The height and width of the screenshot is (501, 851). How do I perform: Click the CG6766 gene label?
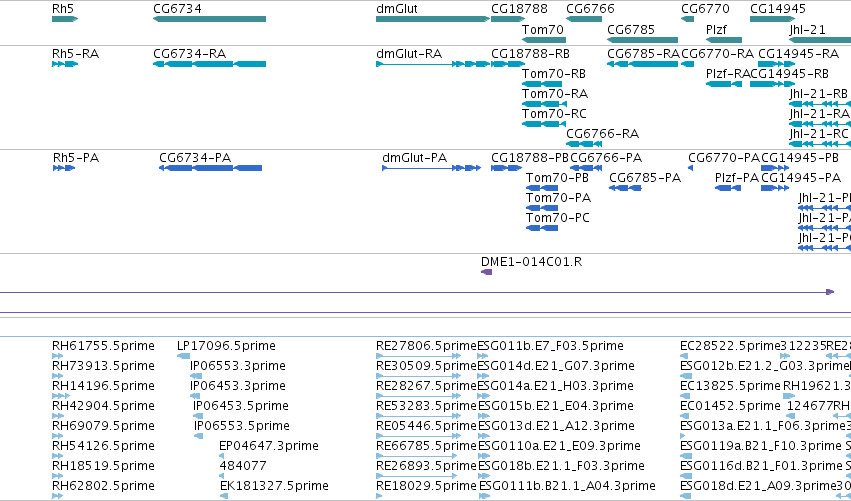(590, 9)
